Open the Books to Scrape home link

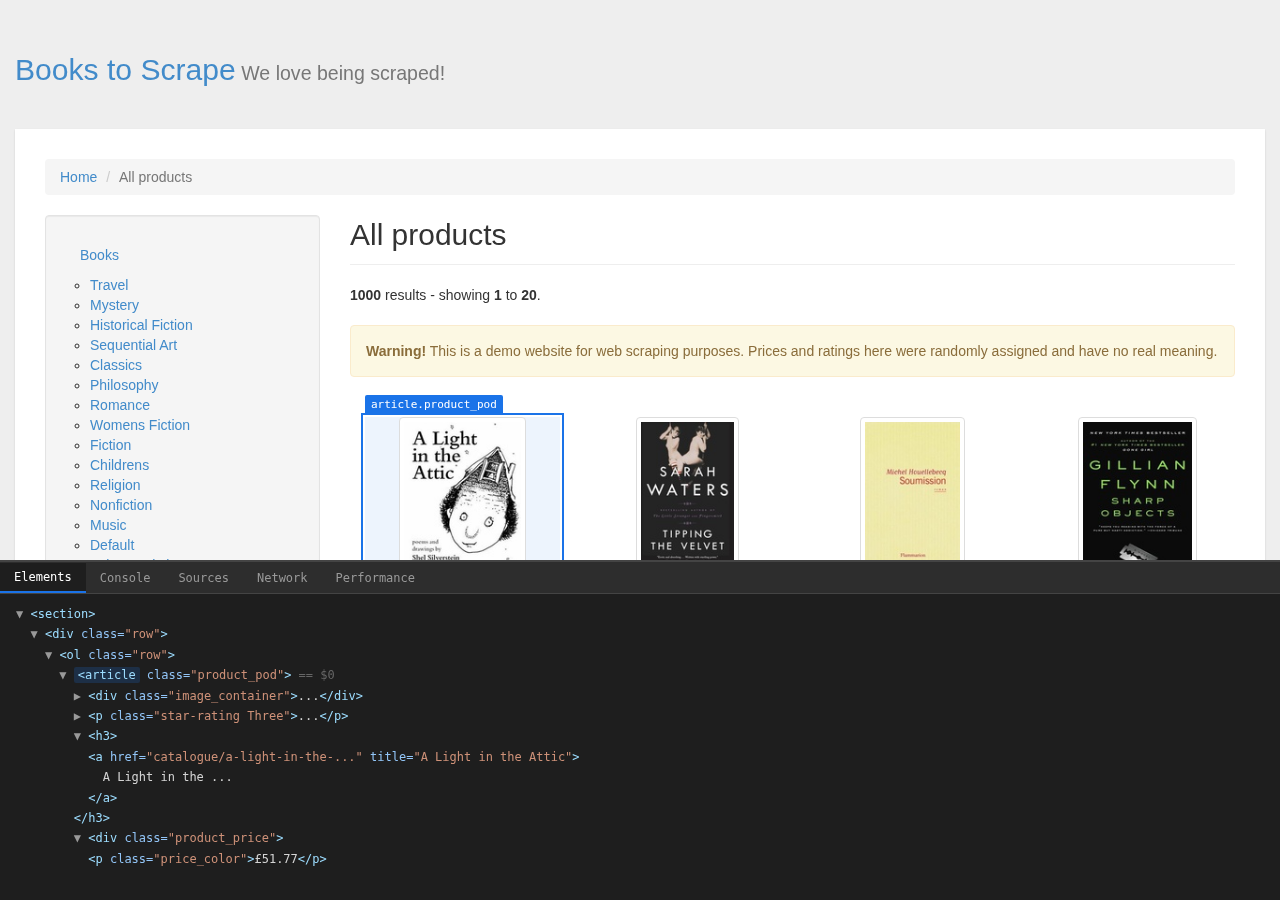point(125,70)
